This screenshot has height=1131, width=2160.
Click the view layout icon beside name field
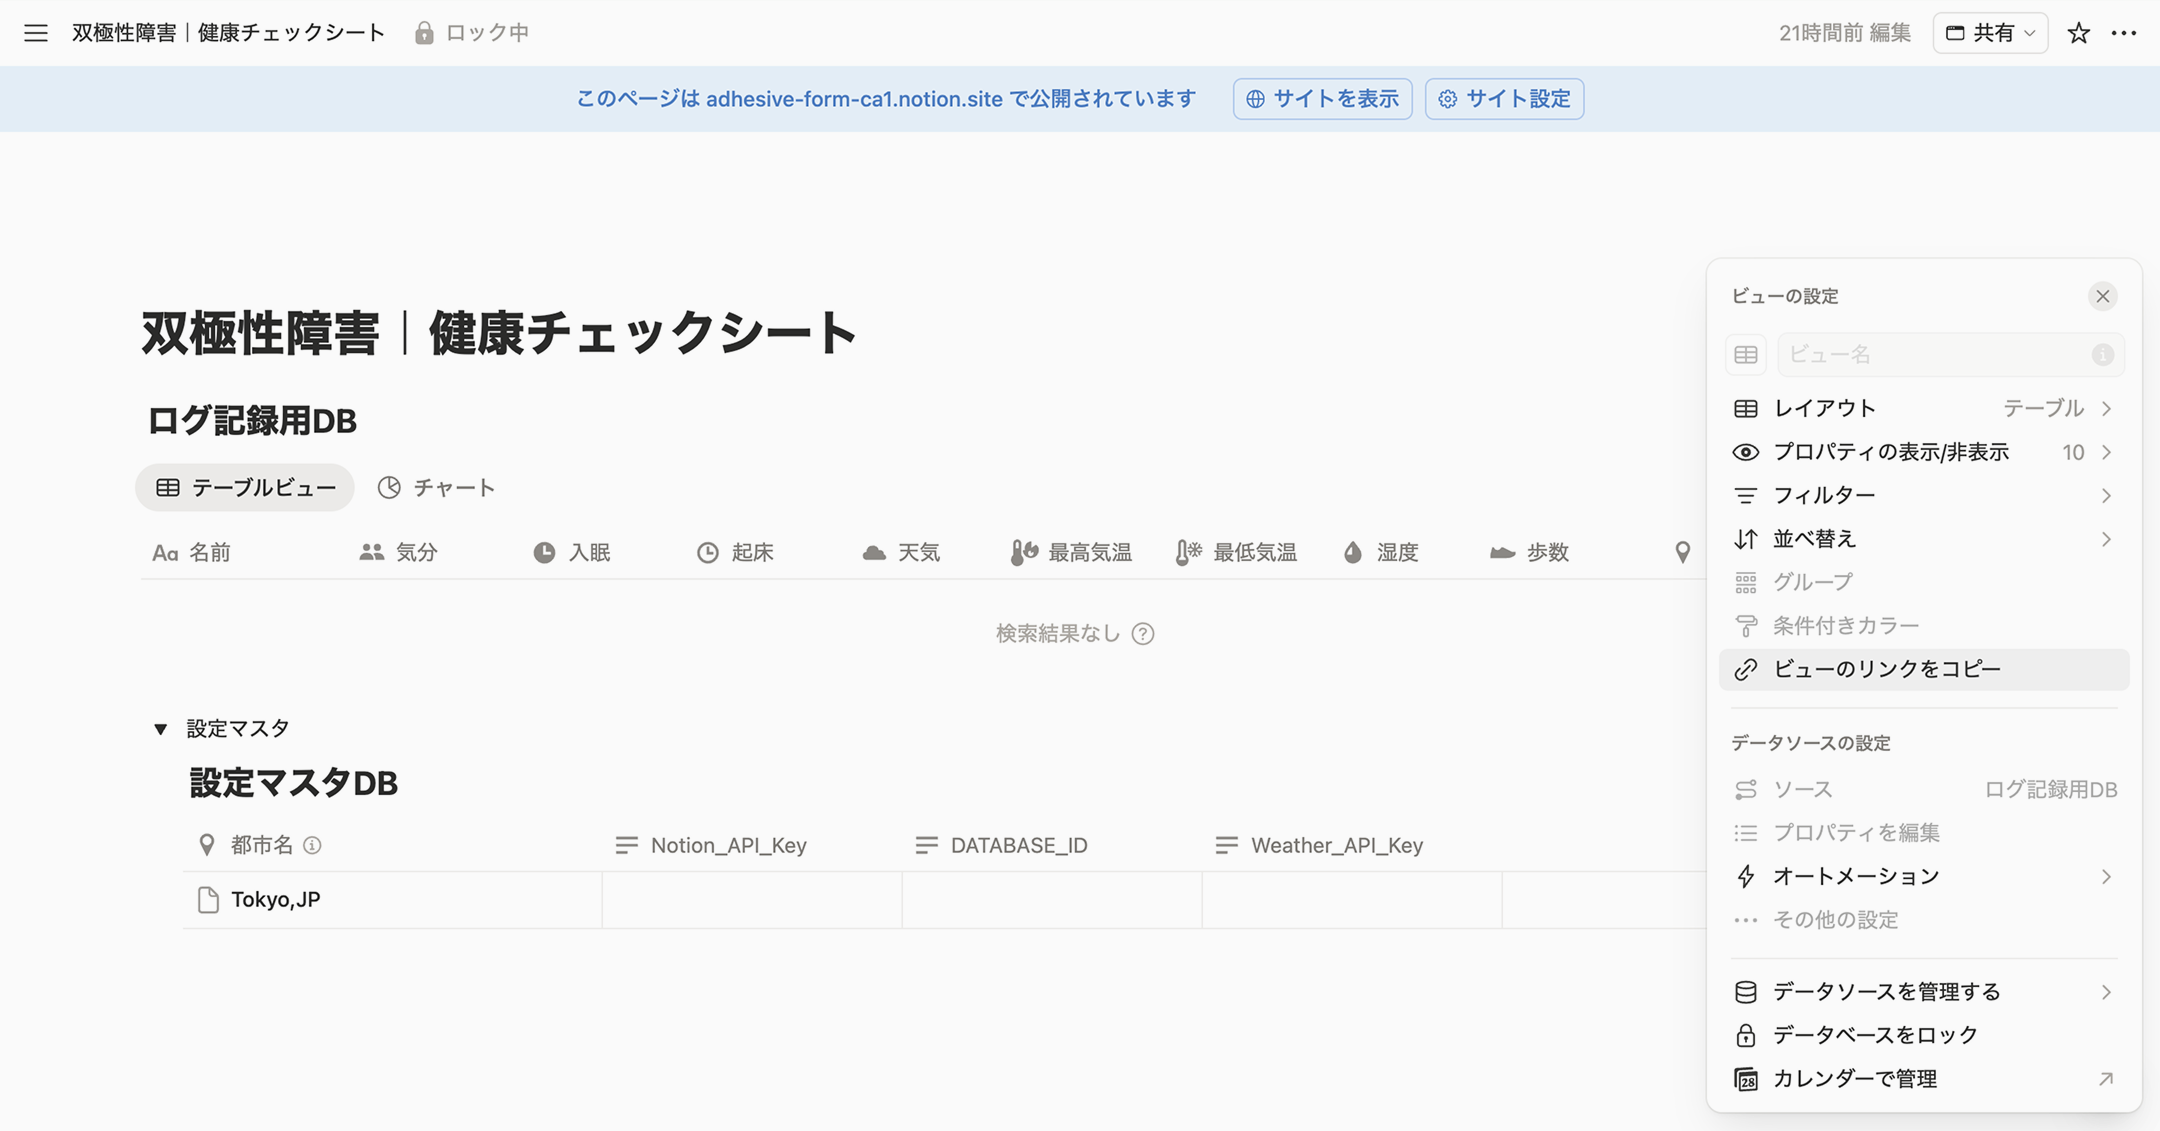tap(1746, 355)
